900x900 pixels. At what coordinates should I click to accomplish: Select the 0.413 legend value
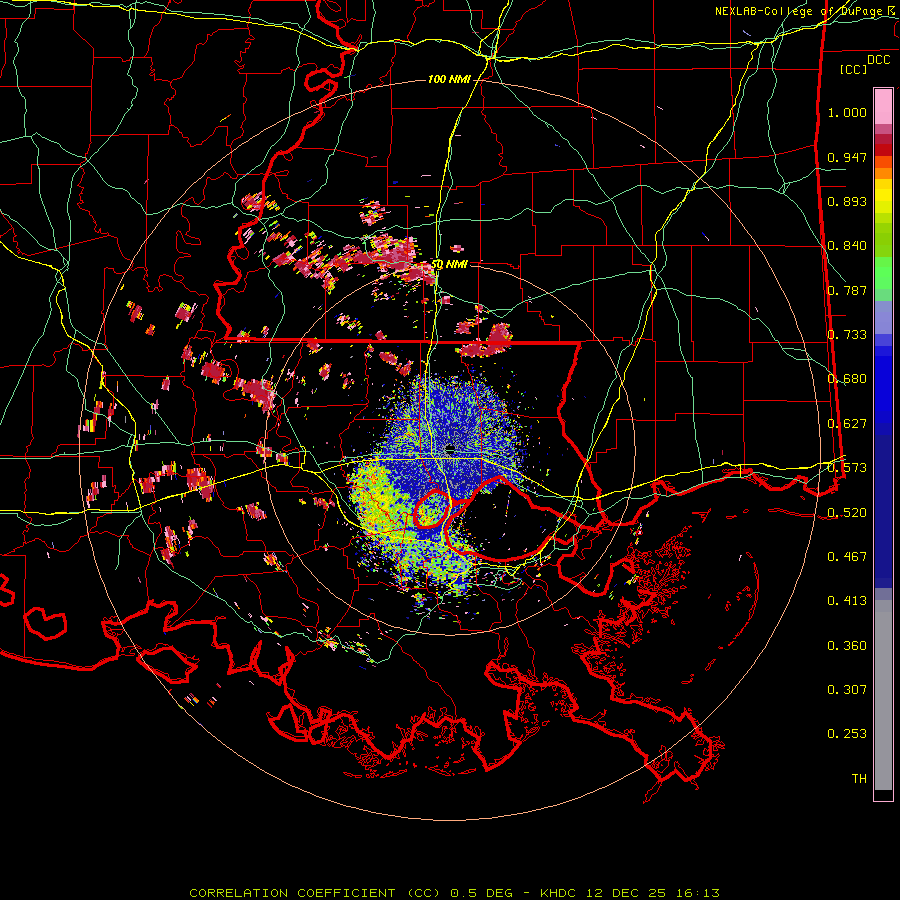[847, 601]
